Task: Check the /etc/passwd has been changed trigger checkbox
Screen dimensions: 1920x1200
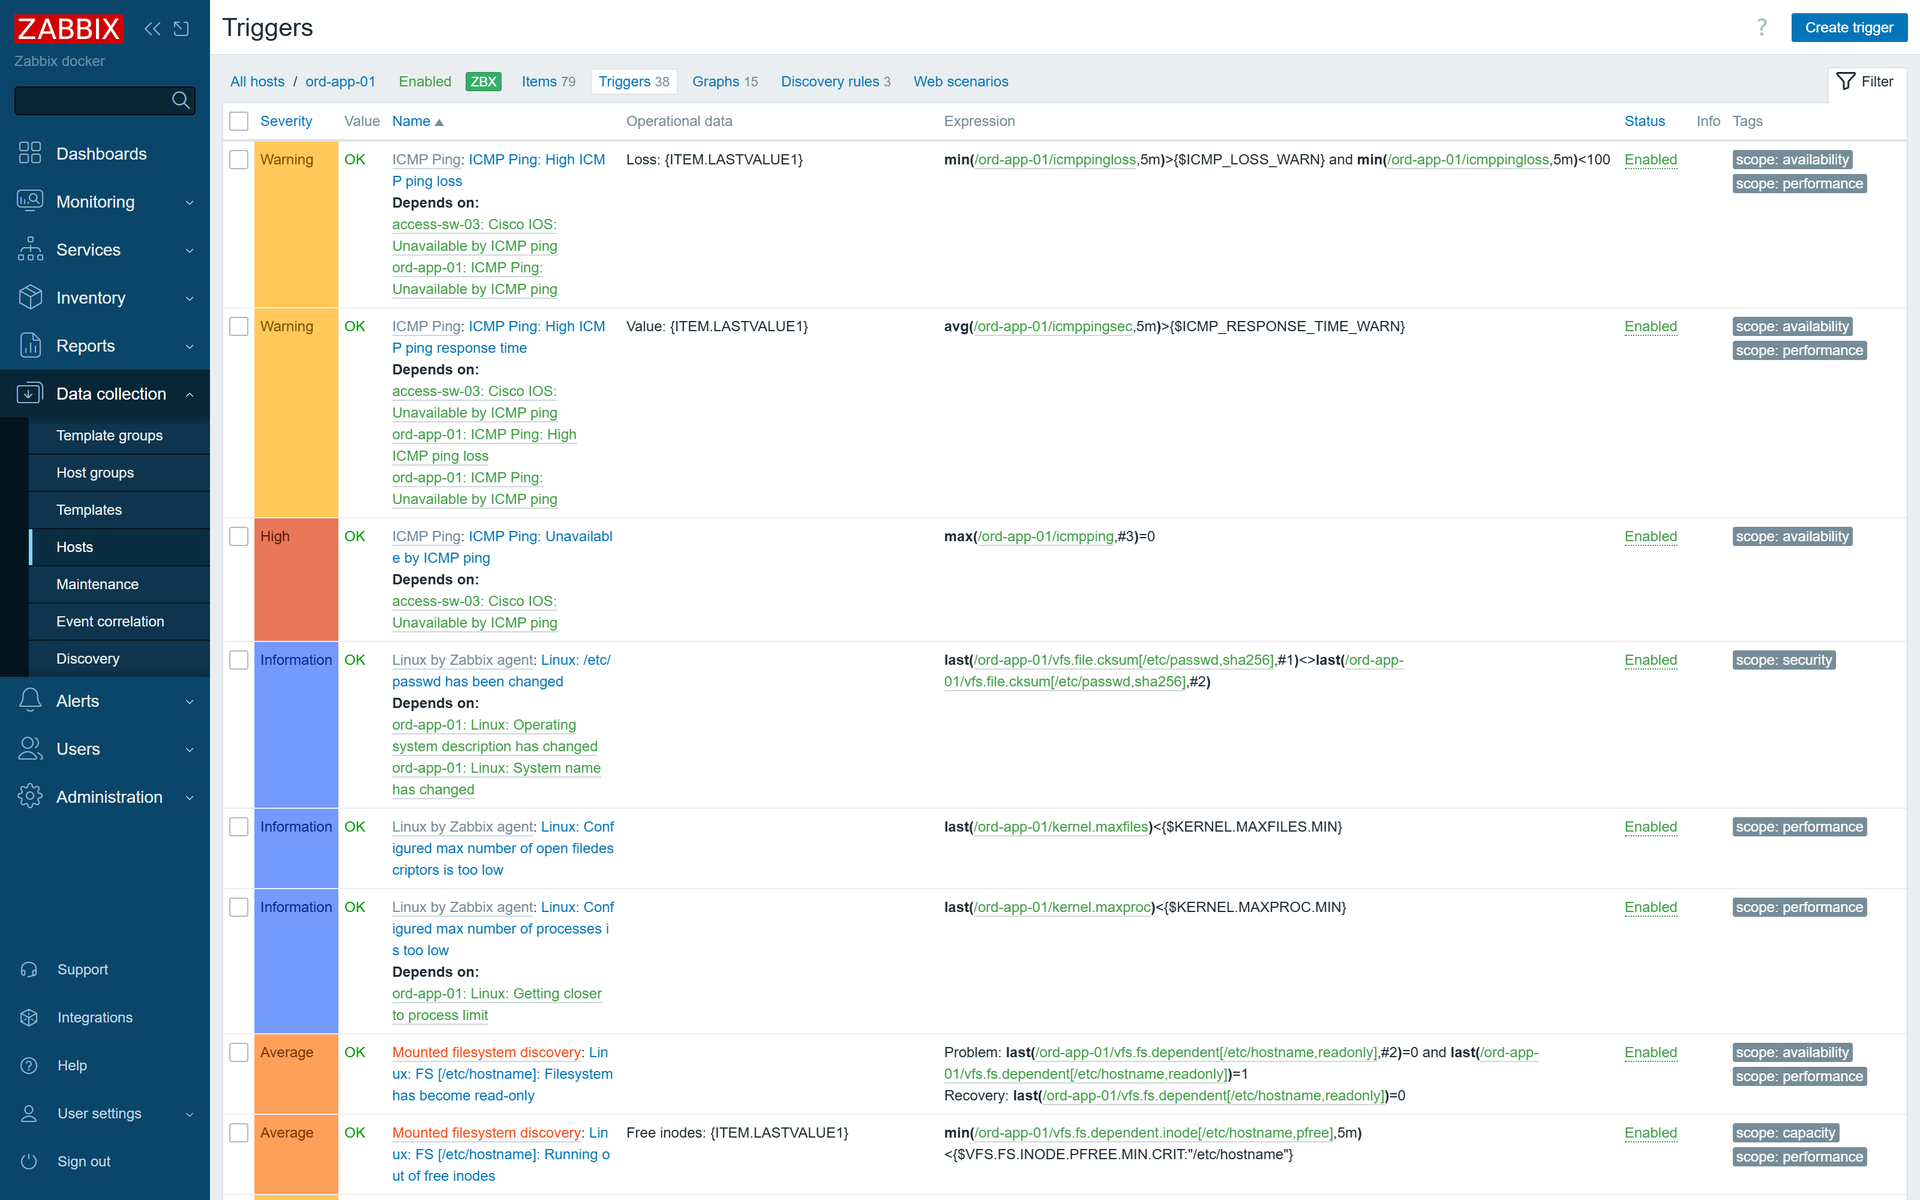Action: click(x=239, y=660)
